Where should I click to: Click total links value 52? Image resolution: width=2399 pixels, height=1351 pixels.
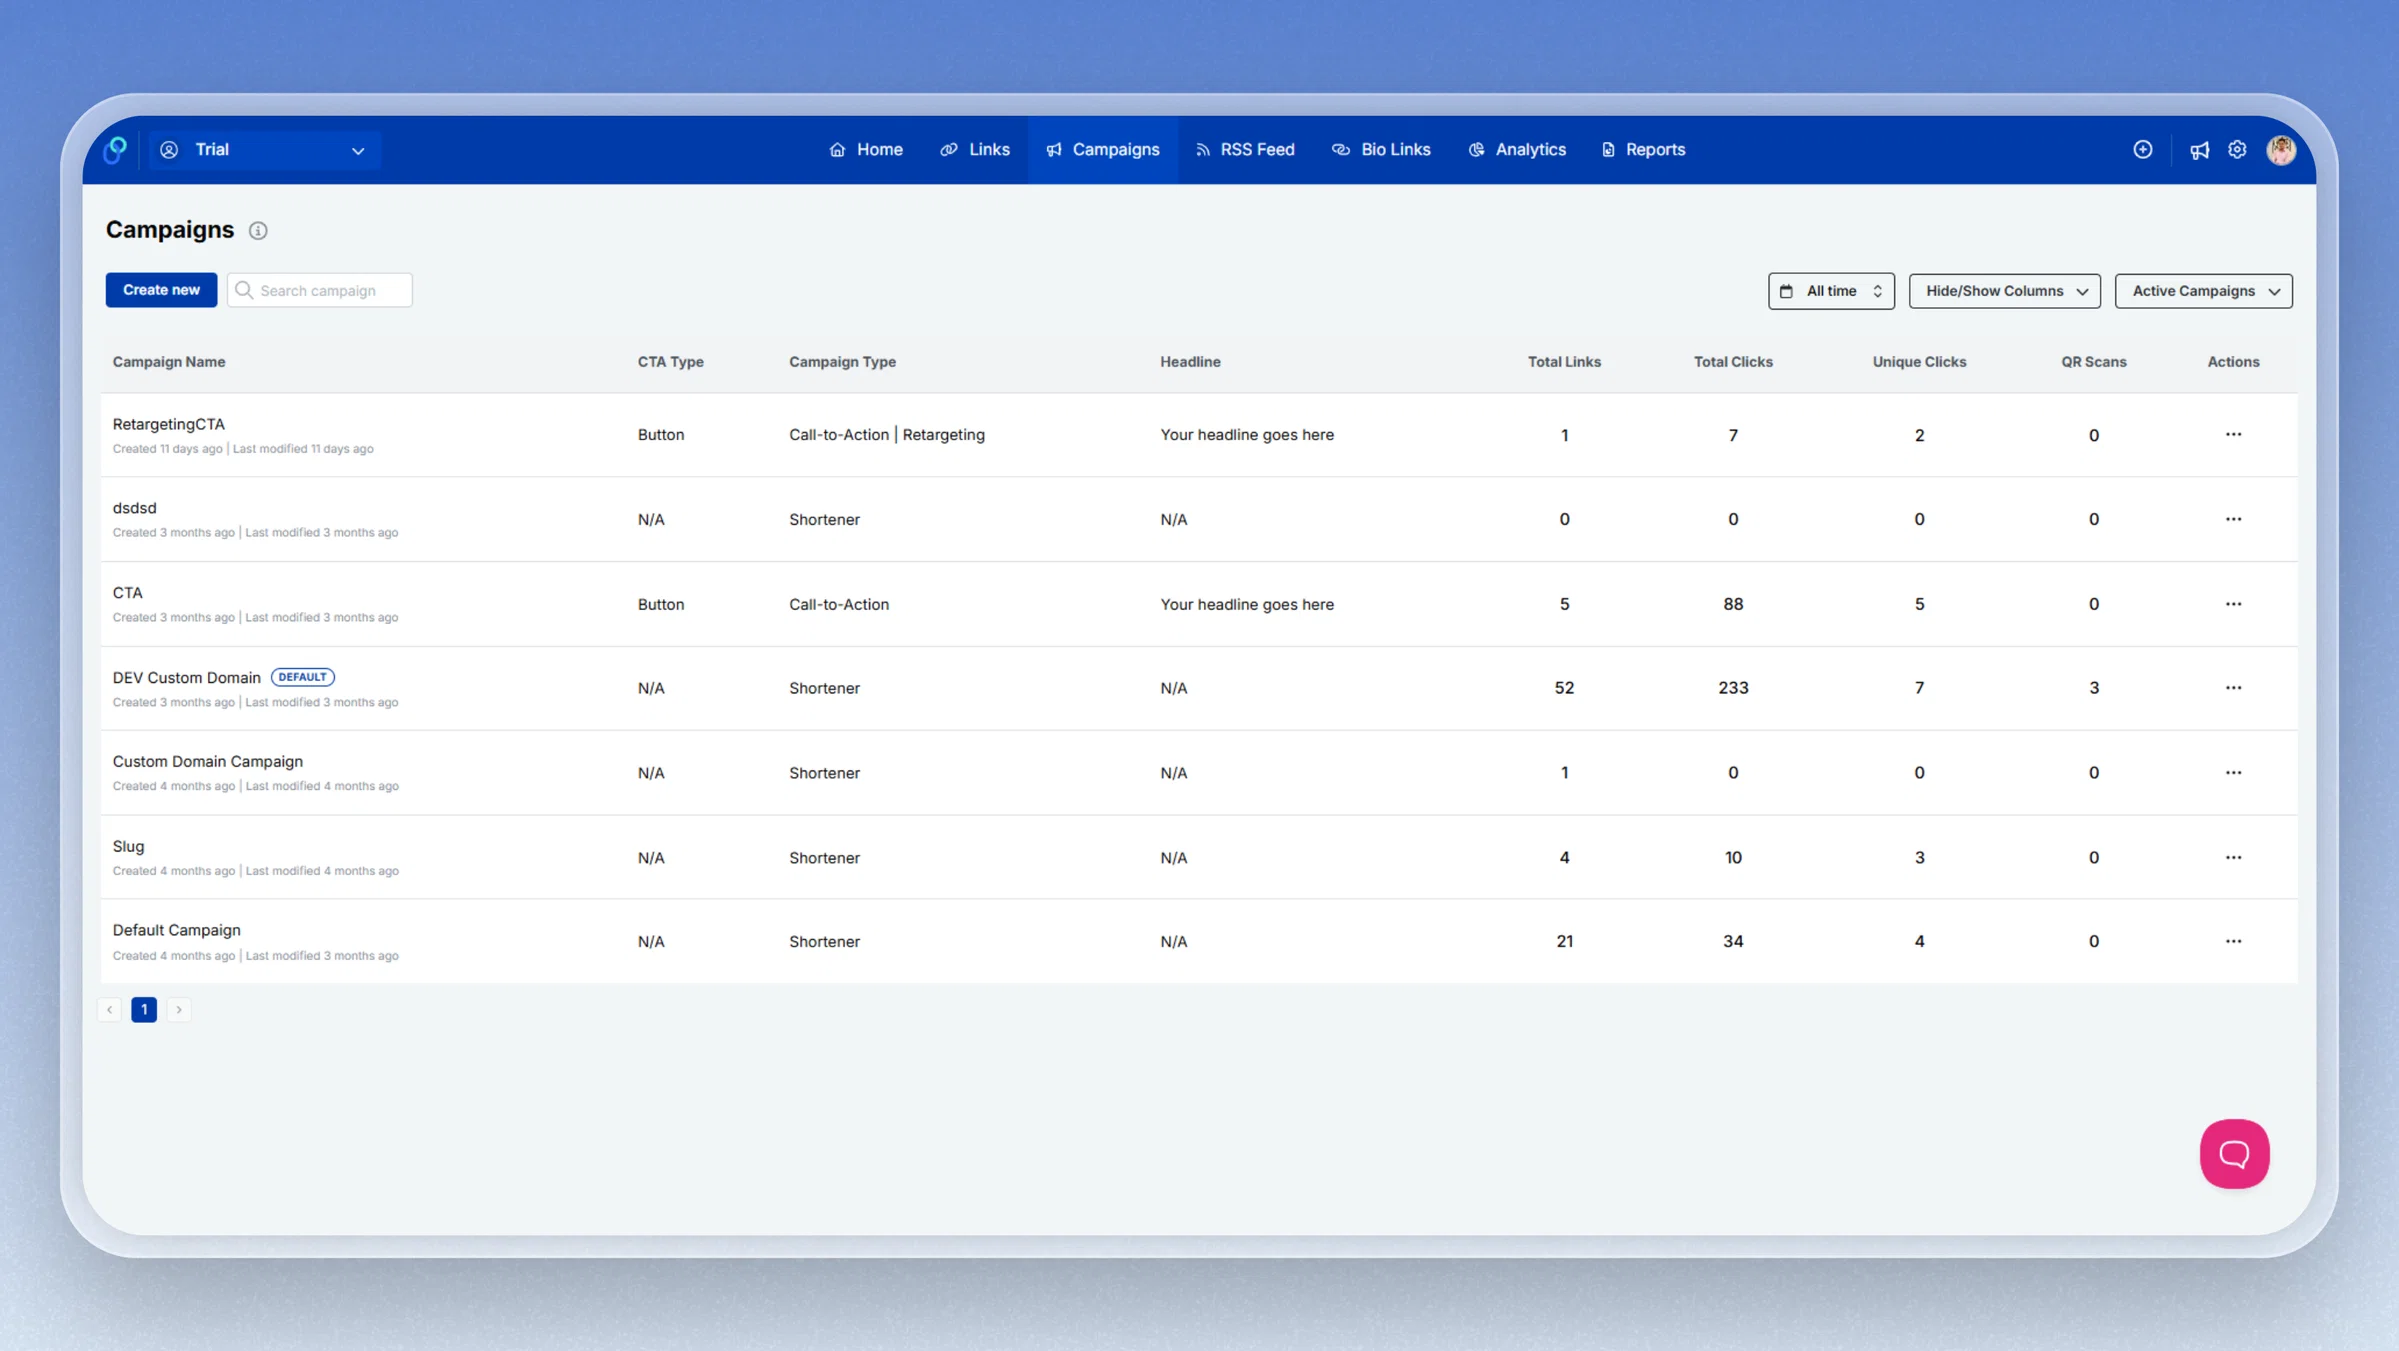coord(1564,688)
